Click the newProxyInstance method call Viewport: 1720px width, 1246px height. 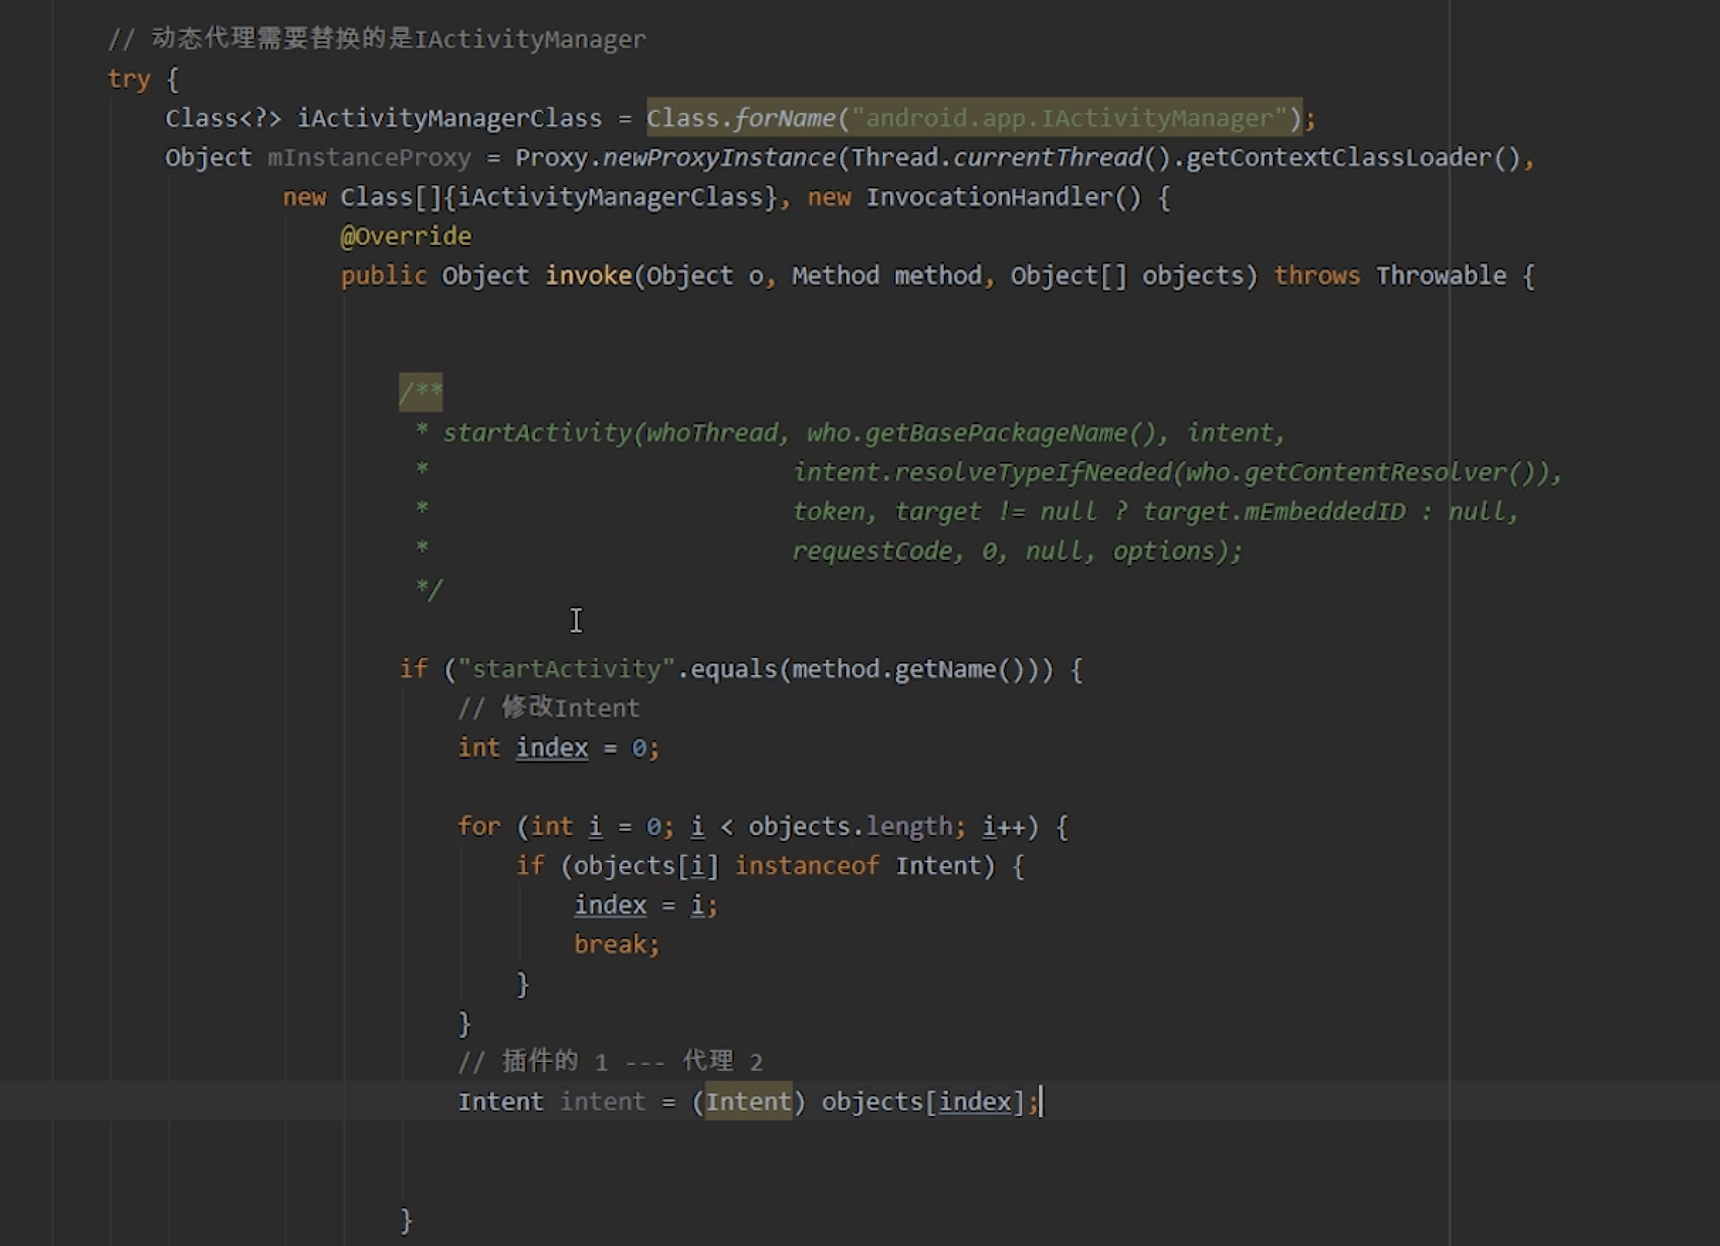coord(718,158)
